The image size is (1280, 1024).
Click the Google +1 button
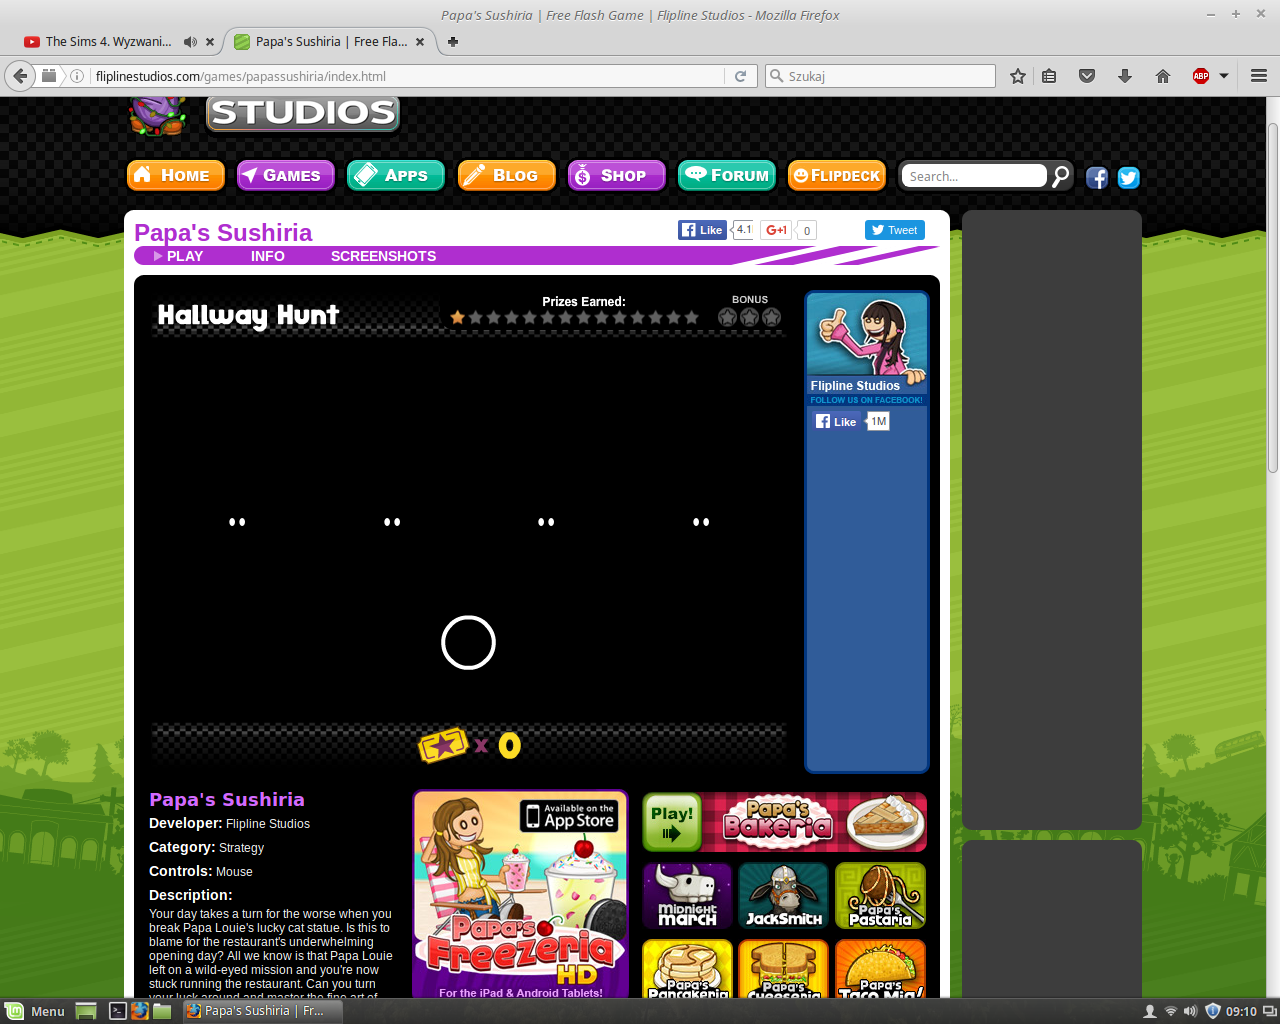click(776, 230)
